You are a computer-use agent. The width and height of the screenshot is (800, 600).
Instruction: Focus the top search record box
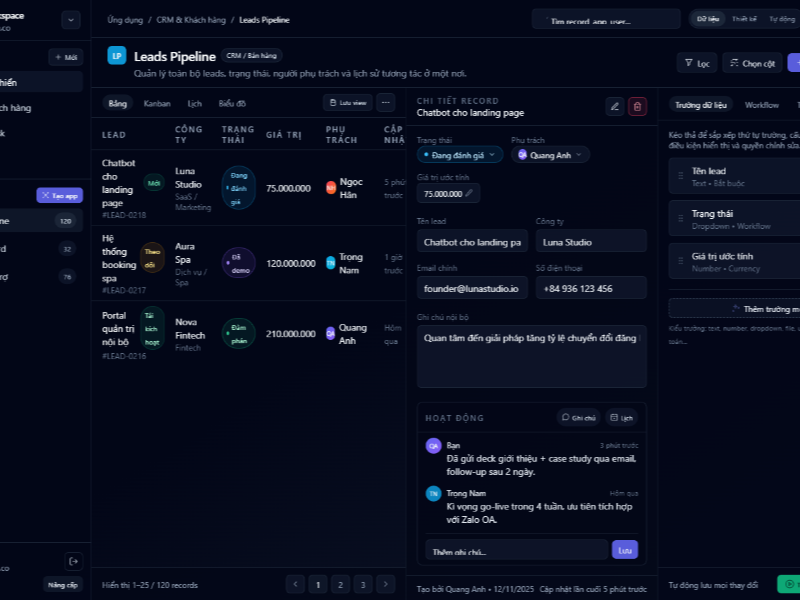tap(606, 19)
